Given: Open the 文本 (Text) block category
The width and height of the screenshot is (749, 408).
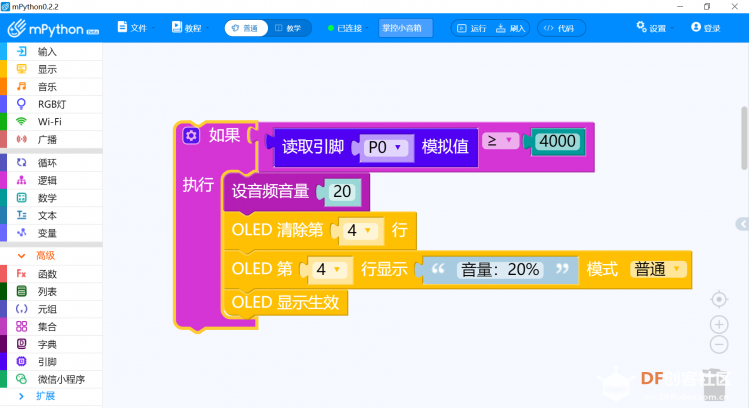Looking at the screenshot, I should (x=51, y=215).
